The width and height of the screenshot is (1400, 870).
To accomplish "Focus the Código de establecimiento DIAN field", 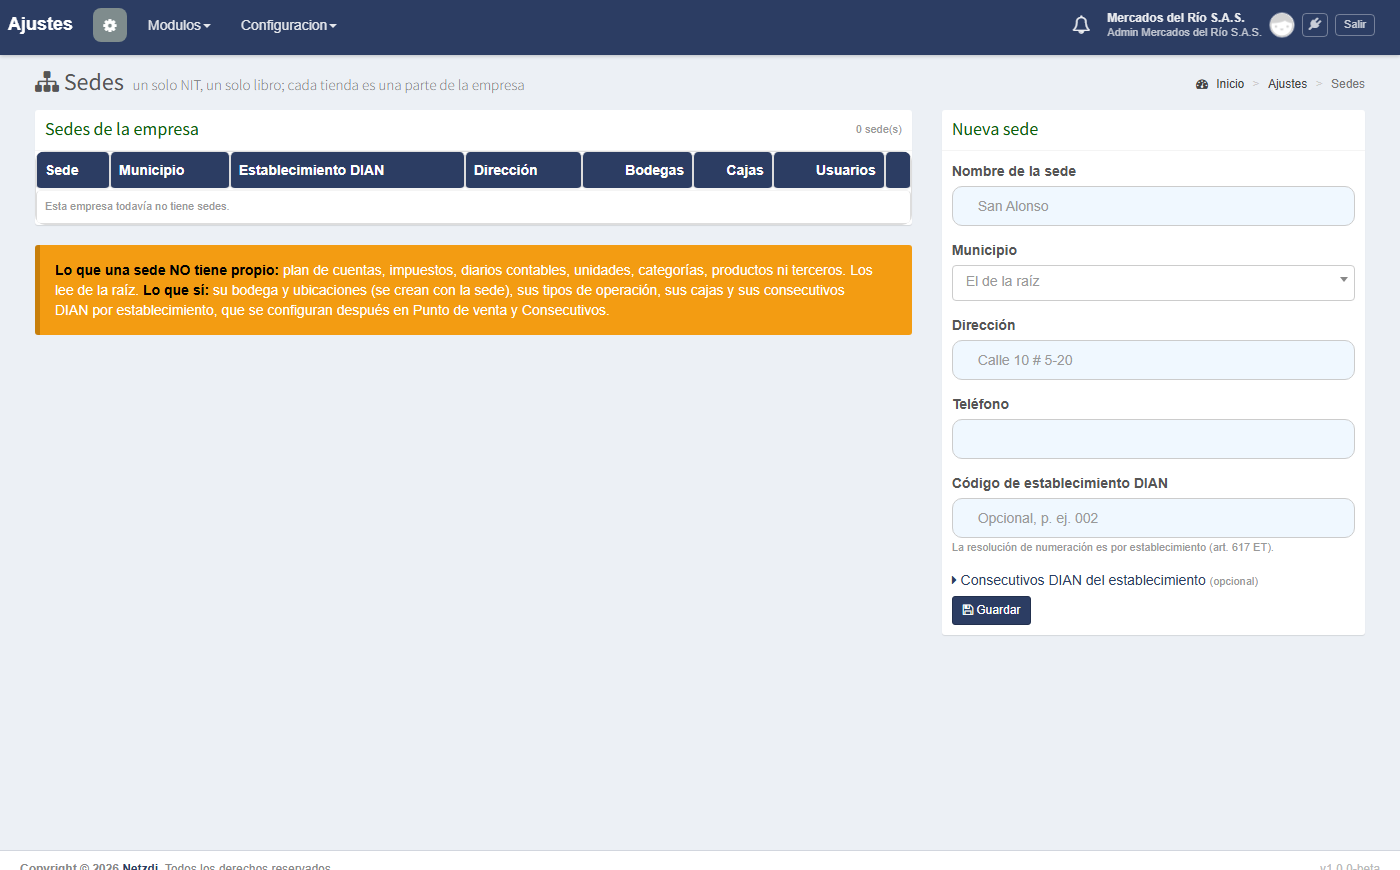I will tap(1153, 518).
